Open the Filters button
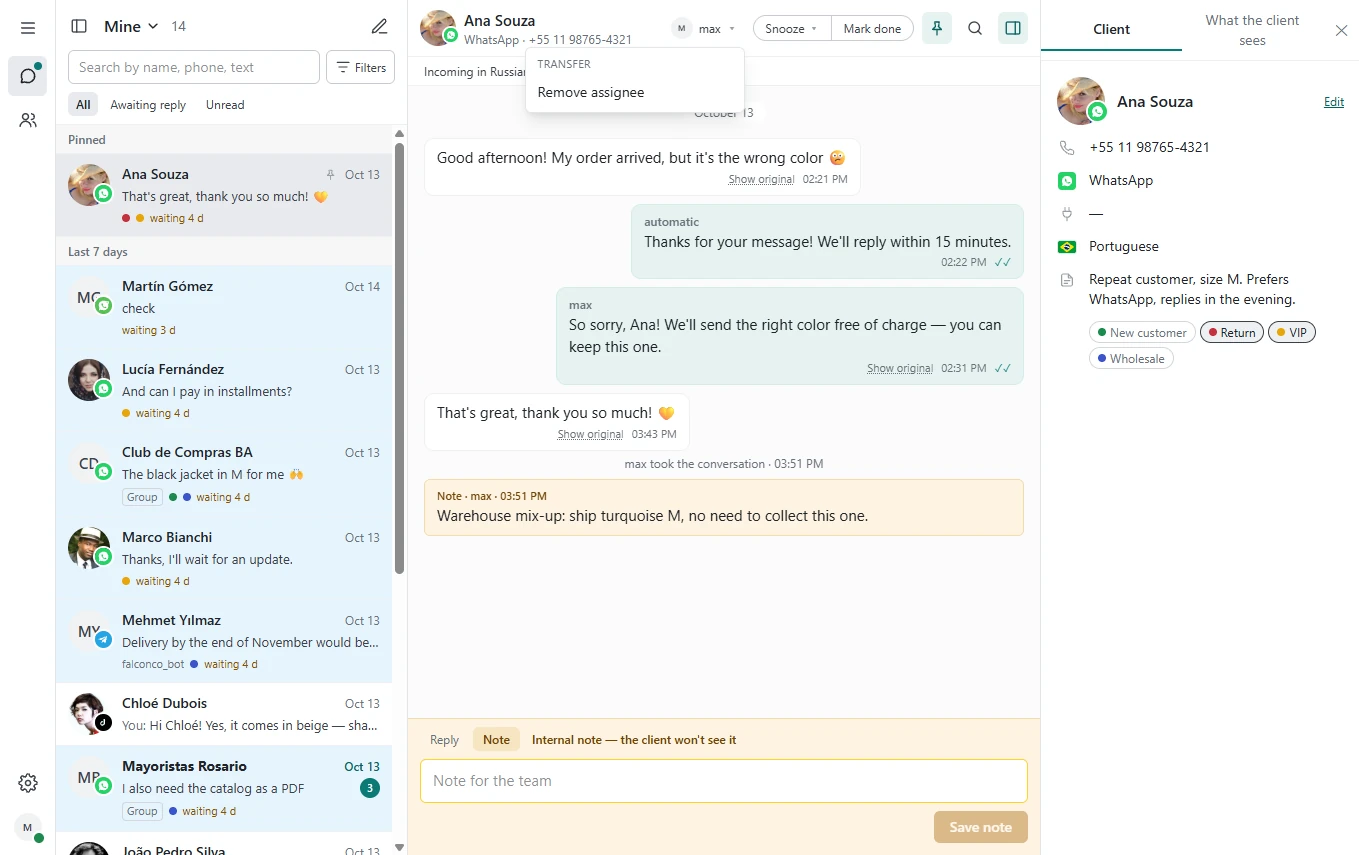Viewport: 1359px width, 855px height. [x=361, y=68]
